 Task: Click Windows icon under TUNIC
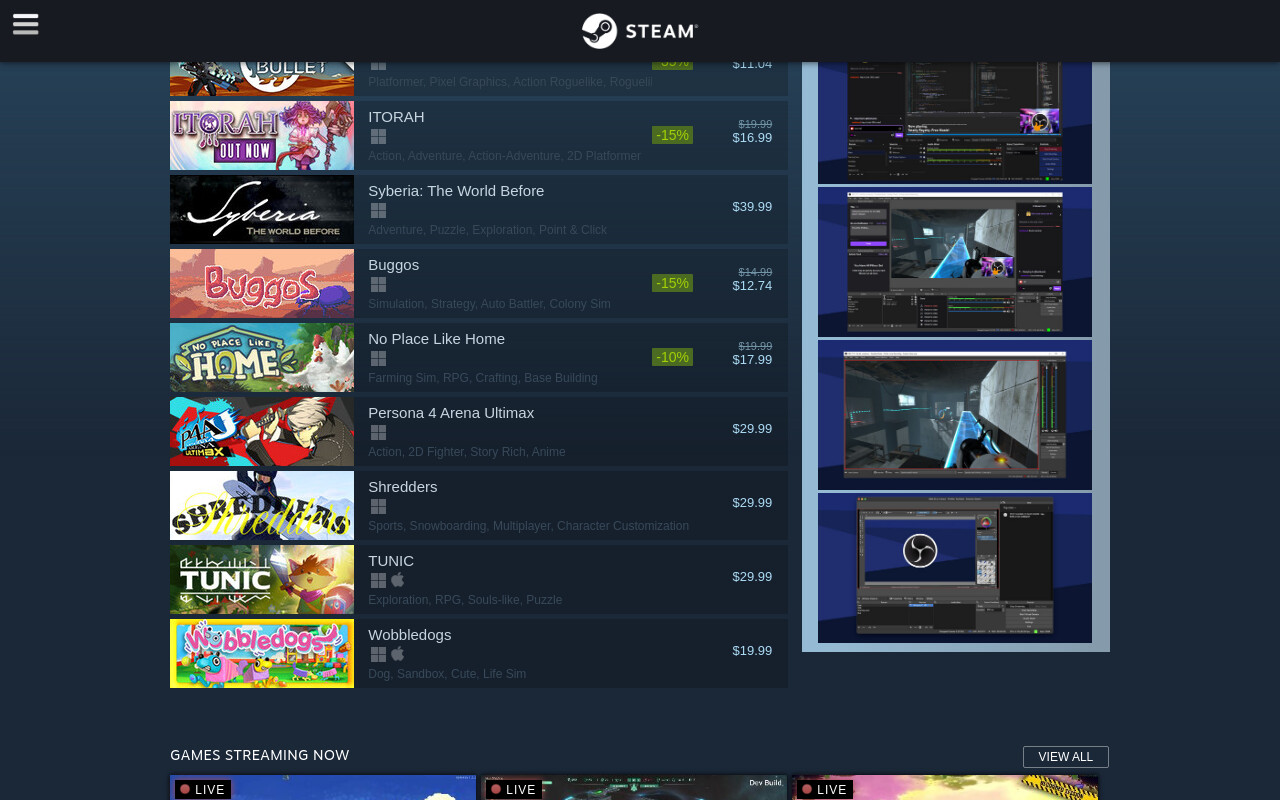(x=378, y=580)
